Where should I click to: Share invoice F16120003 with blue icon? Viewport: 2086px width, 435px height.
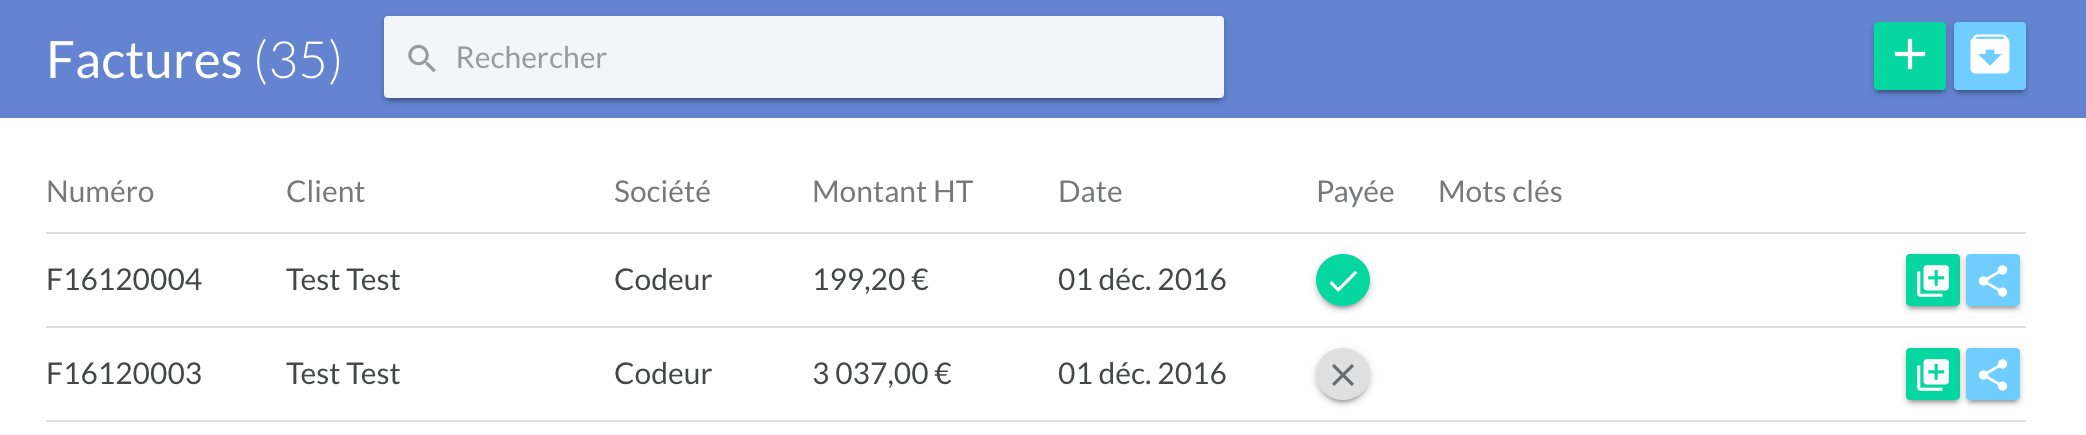click(1992, 374)
